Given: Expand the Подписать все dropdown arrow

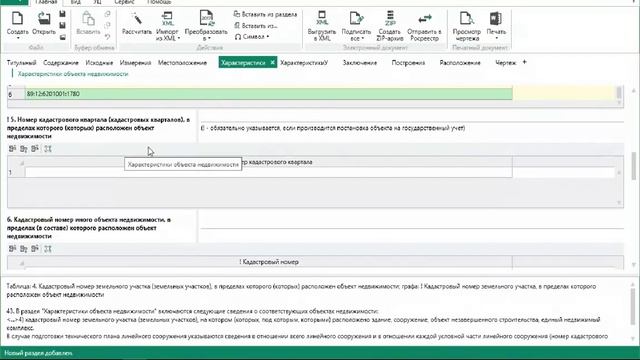Looking at the screenshot, I should [x=362, y=38].
